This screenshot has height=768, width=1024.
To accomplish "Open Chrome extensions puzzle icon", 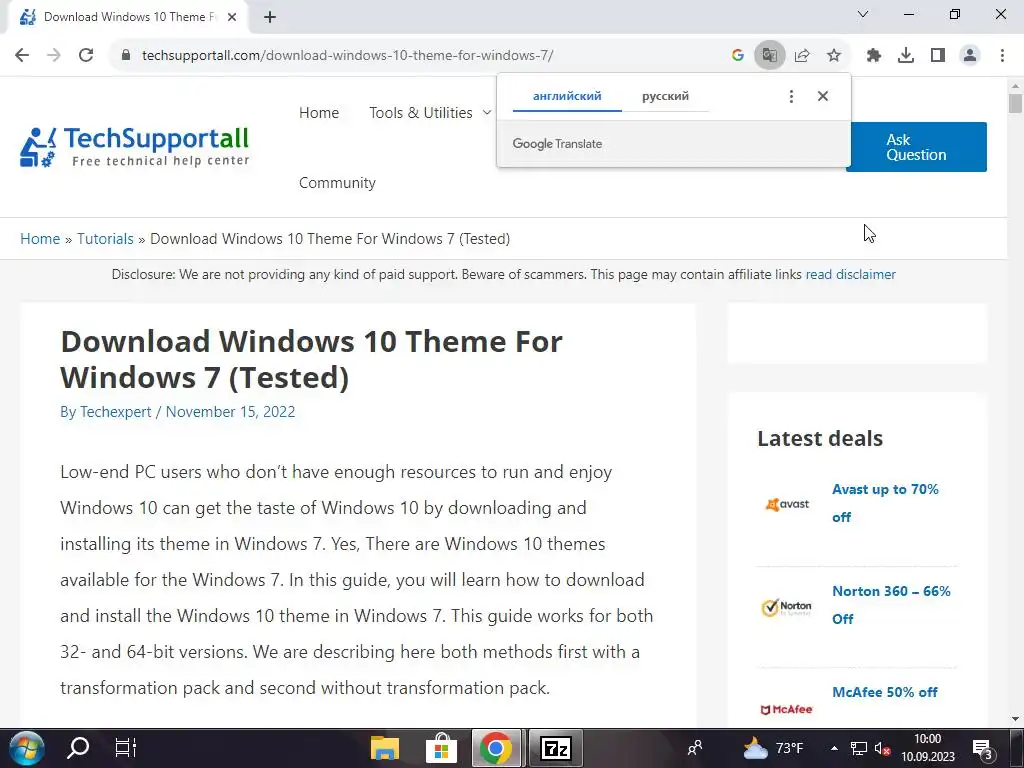I will tap(874, 56).
